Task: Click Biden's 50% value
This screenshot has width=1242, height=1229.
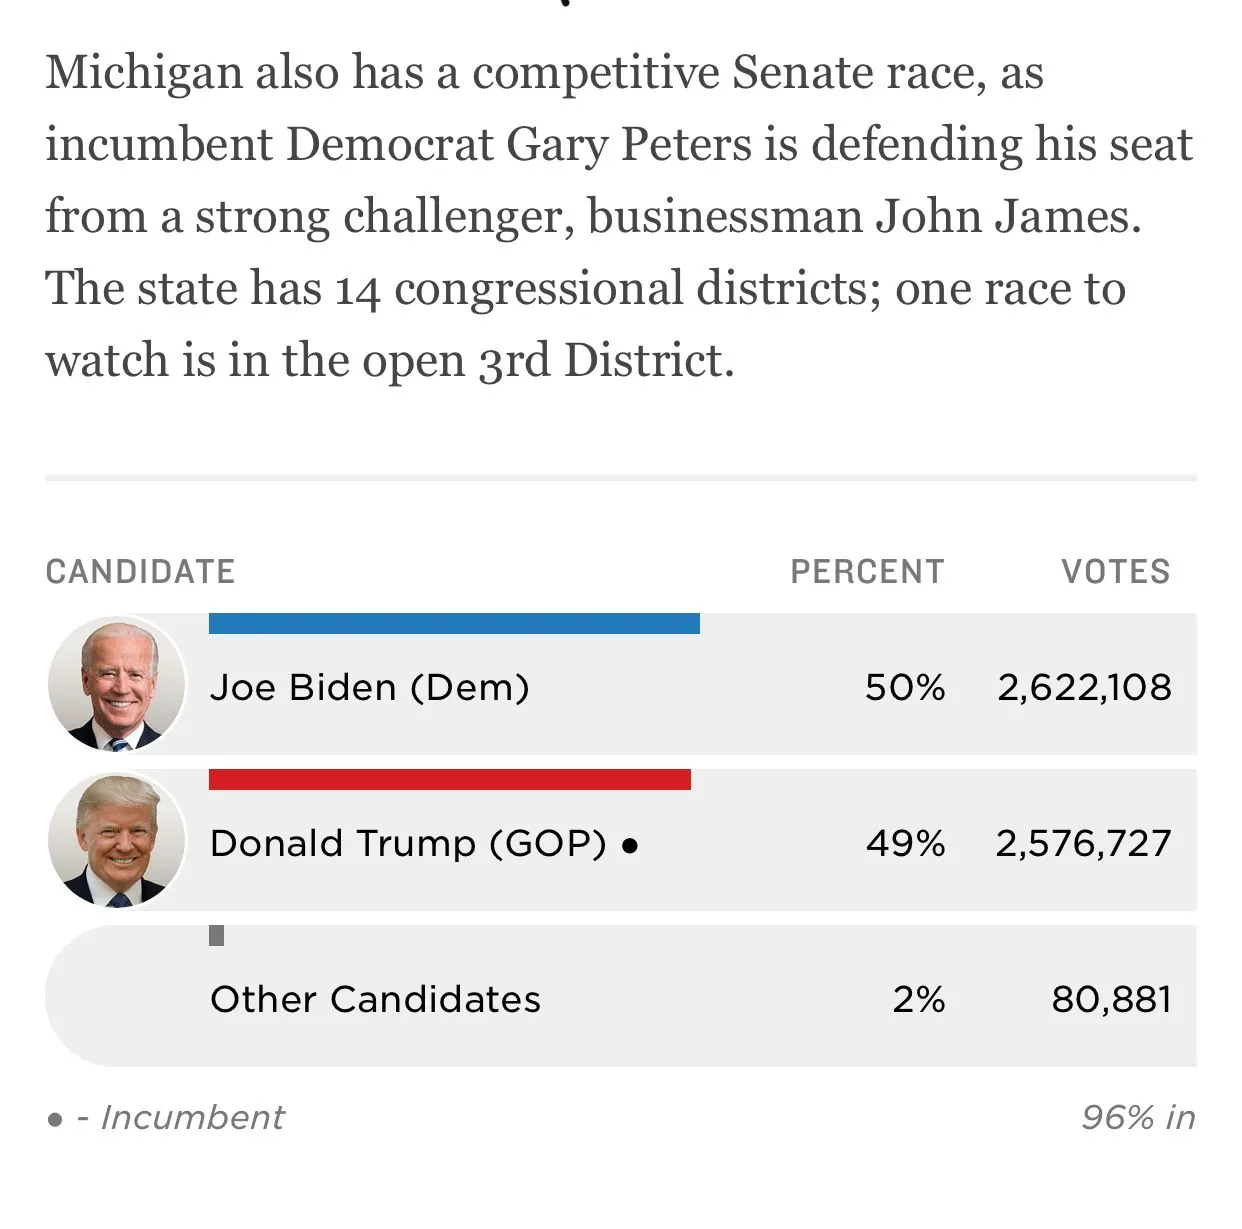Action: (905, 688)
